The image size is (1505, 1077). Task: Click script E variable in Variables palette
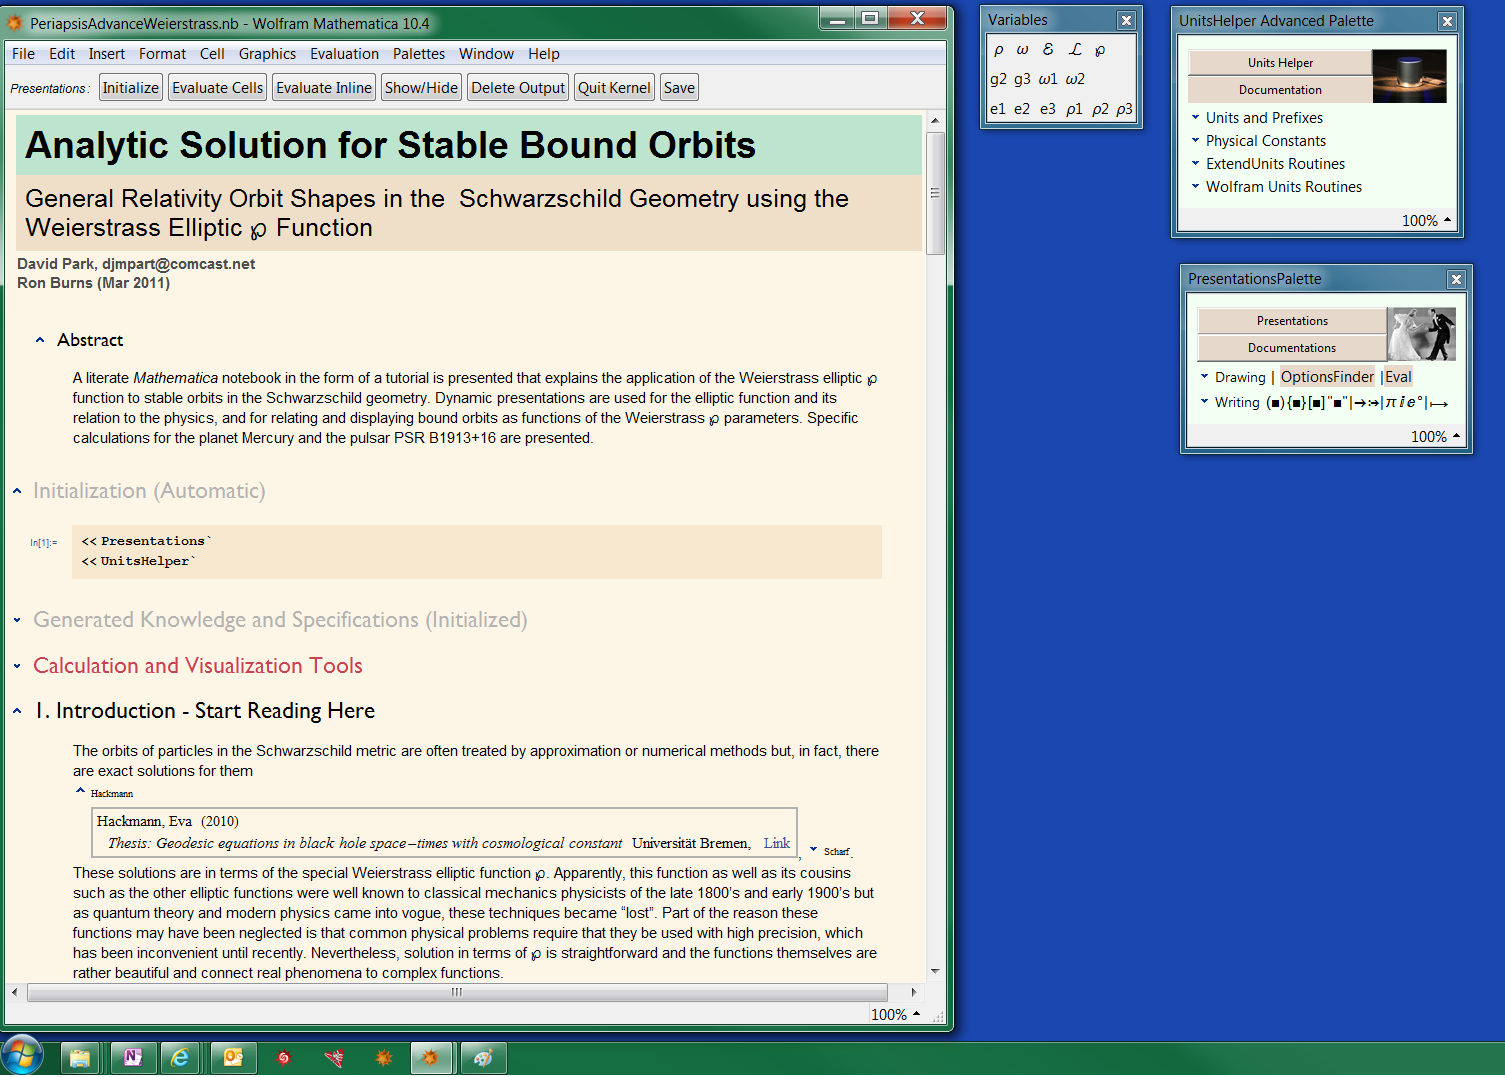click(x=1048, y=49)
